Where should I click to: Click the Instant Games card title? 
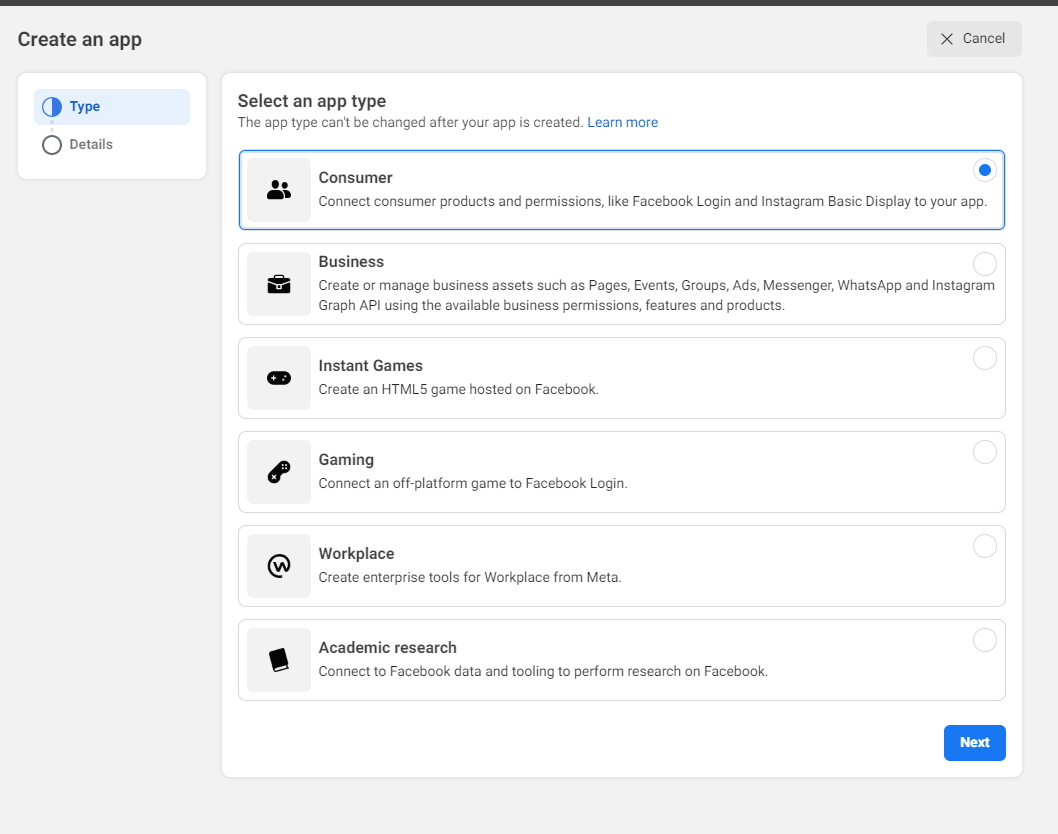pos(370,365)
